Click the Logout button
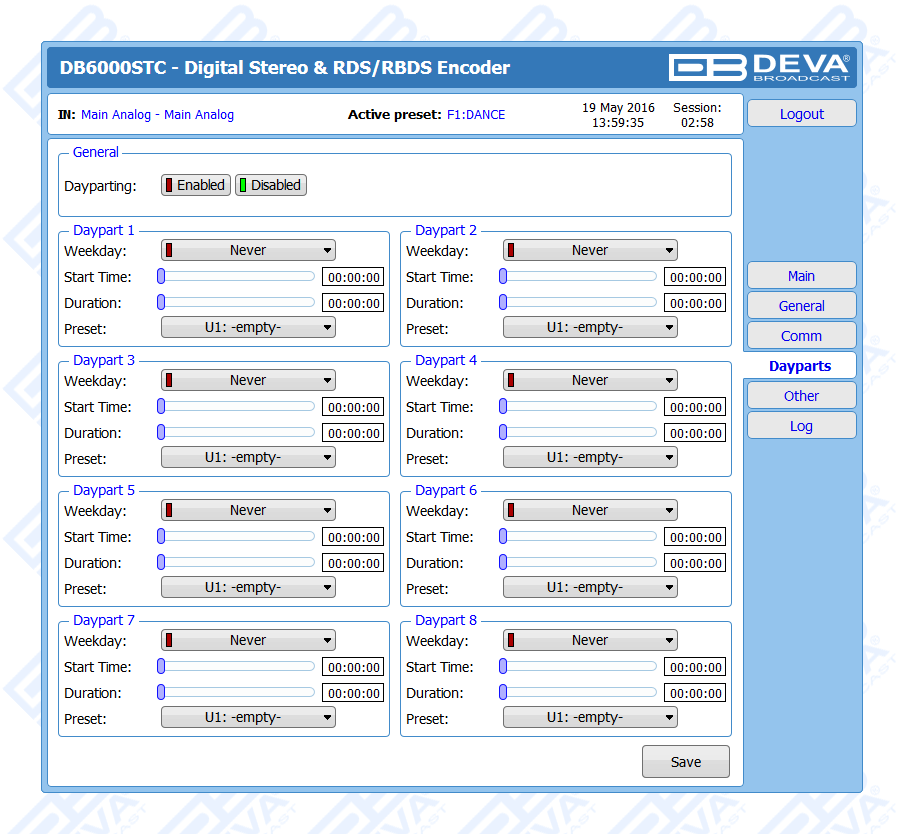 click(x=801, y=114)
